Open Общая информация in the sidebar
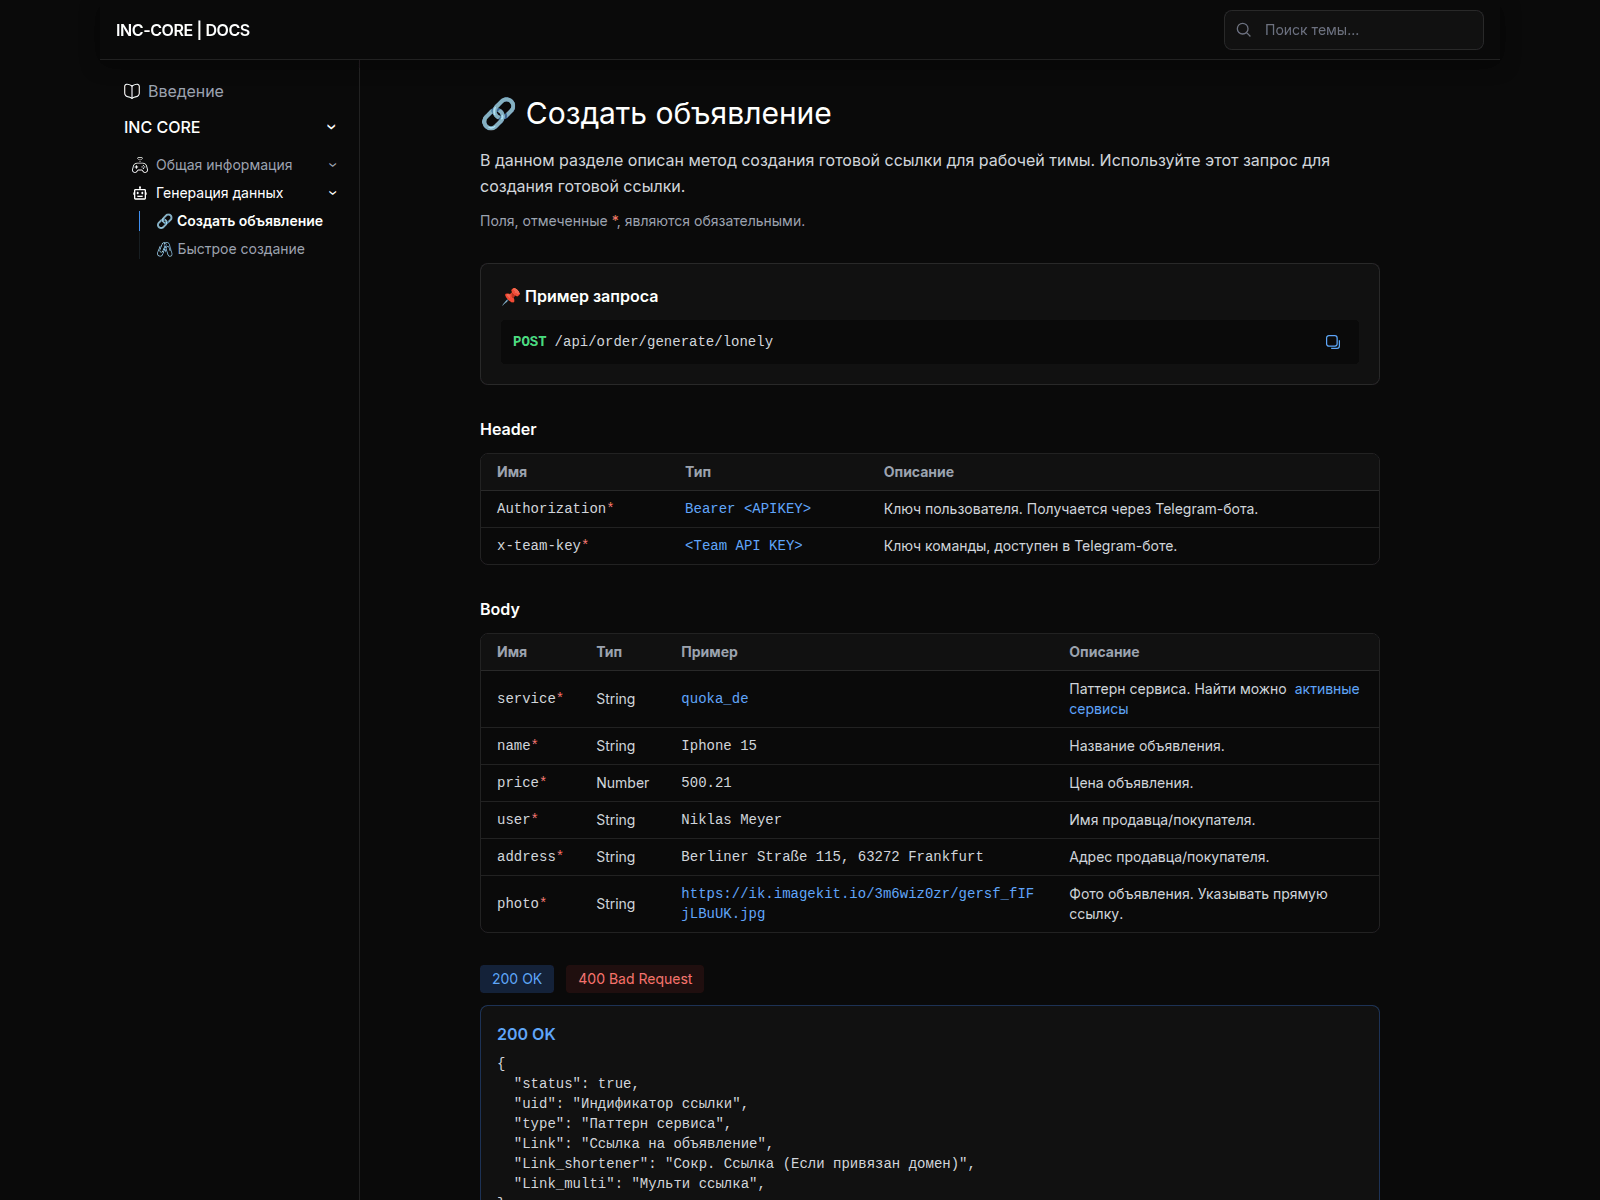The width and height of the screenshot is (1600, 1200). (224, 165)
